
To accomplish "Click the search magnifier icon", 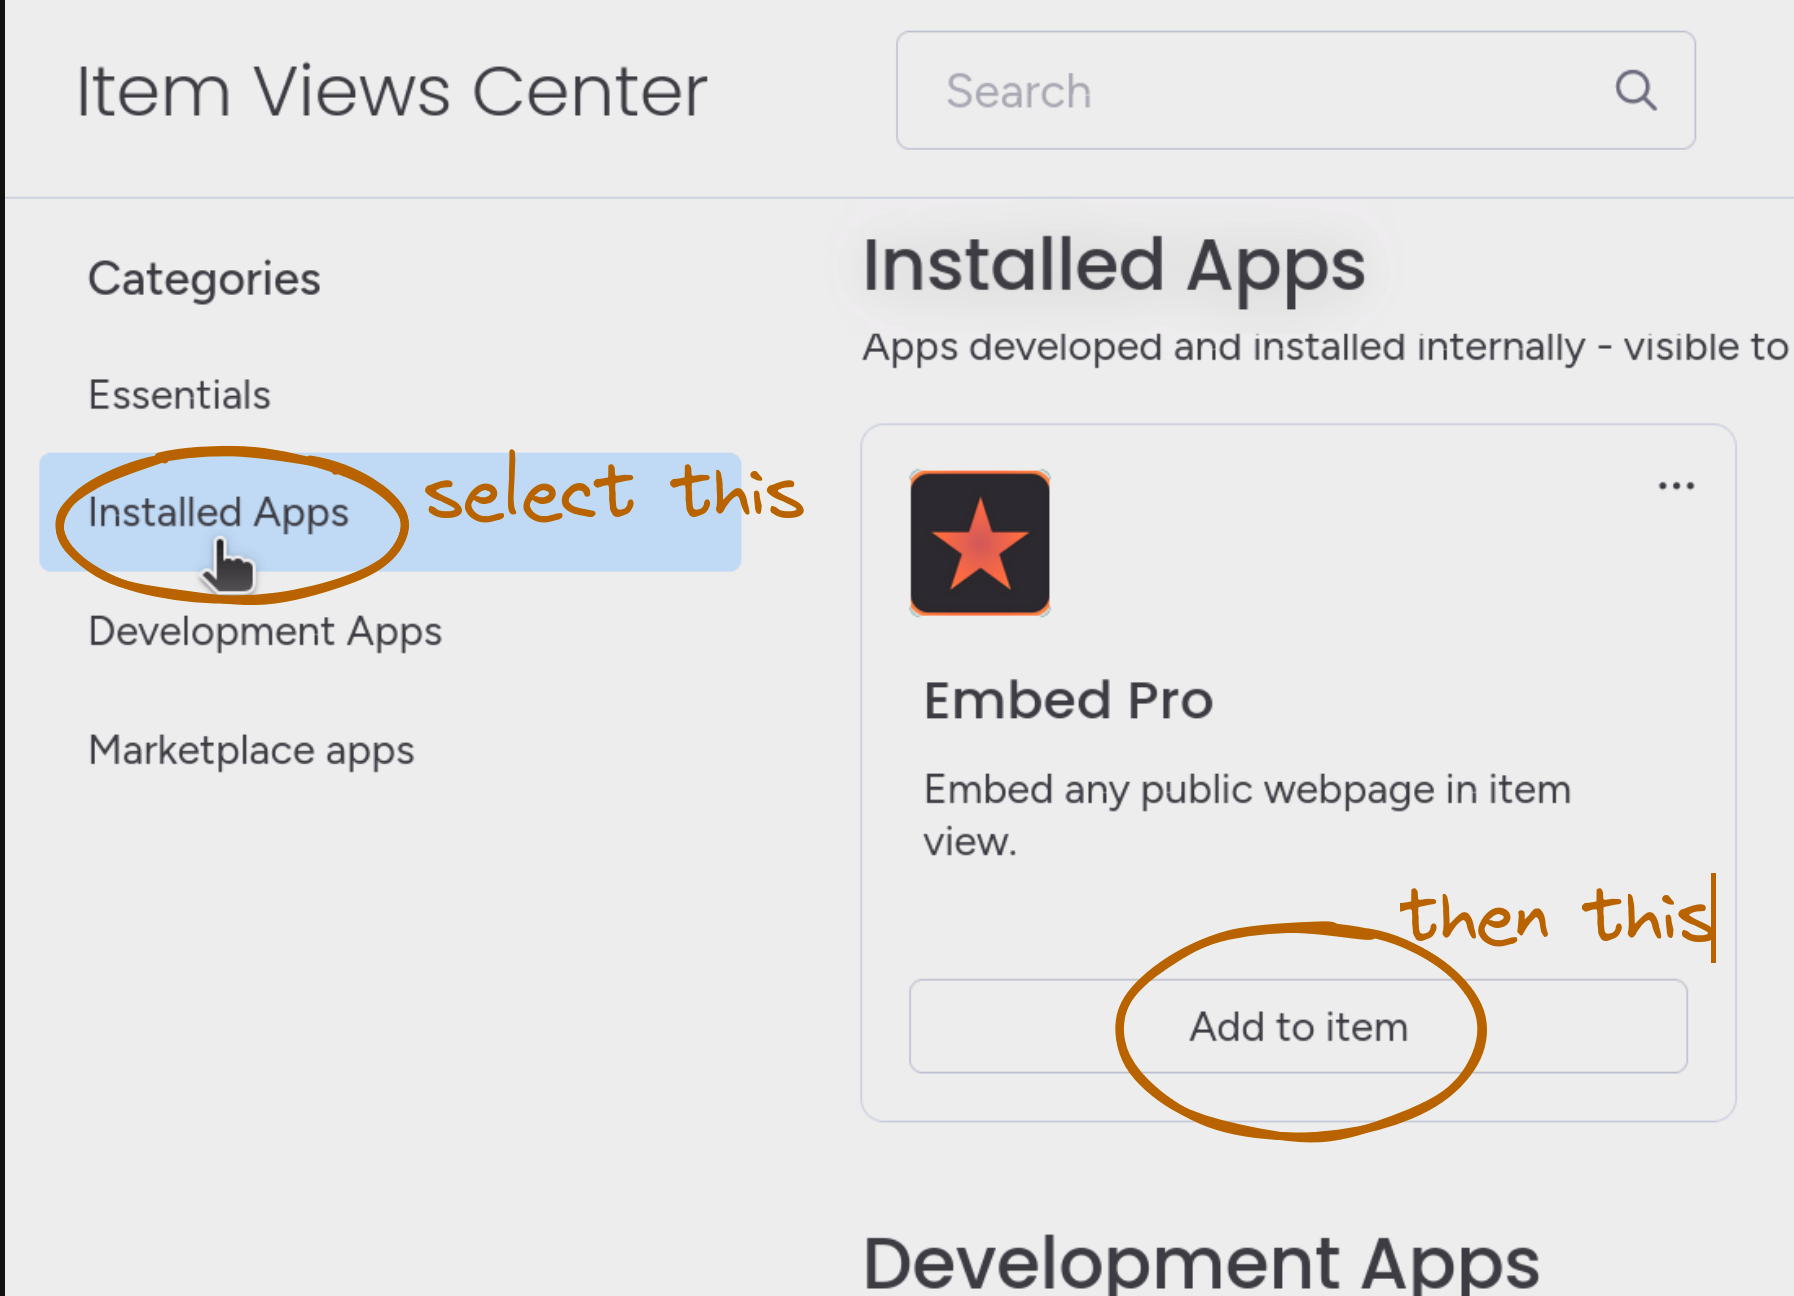I will click(x=1636, y=91).
